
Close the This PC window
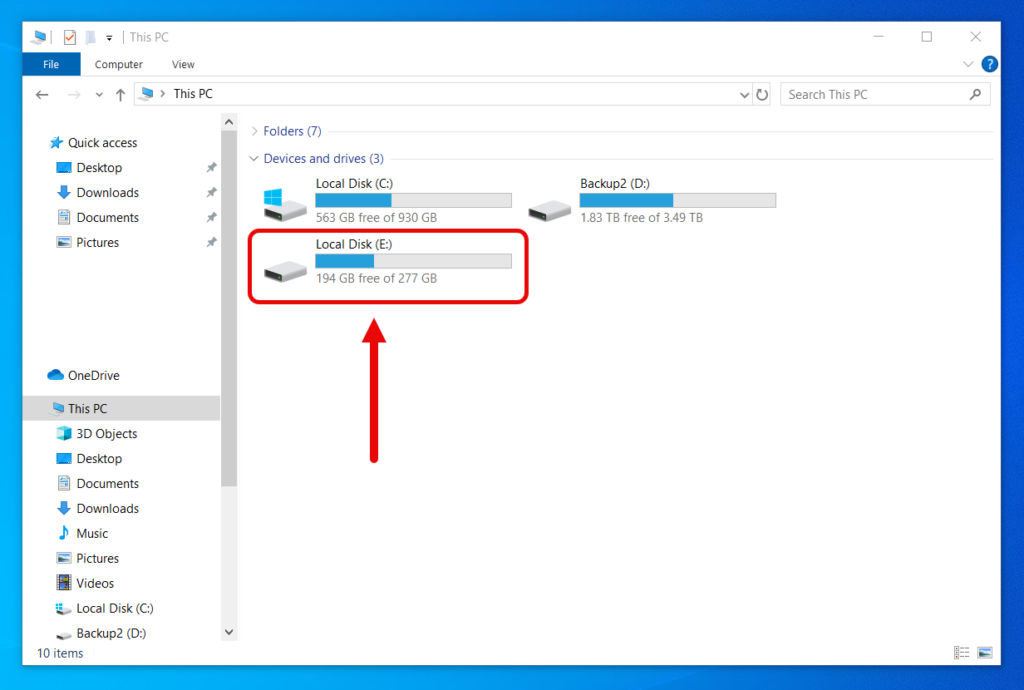(976, 37)
